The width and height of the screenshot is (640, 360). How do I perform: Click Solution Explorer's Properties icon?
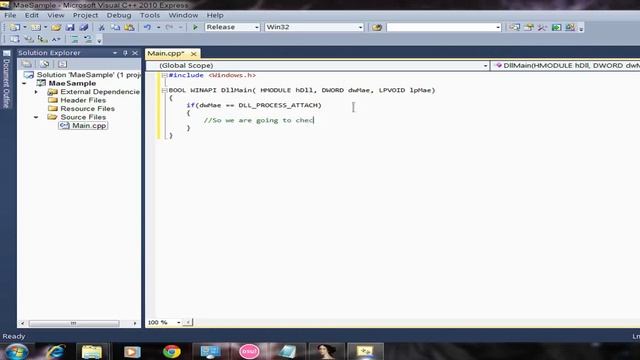click(x=27, y=64)
